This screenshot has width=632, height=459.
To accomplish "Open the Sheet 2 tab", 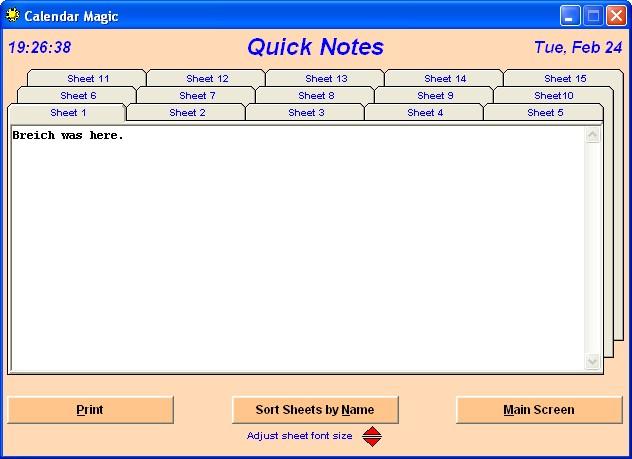I will (187, 113).
